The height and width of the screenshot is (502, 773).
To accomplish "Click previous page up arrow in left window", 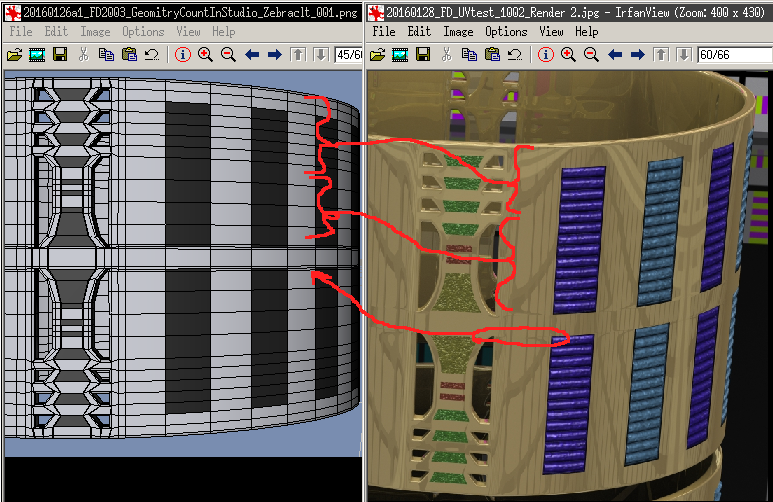I will [x=298, y=54].
